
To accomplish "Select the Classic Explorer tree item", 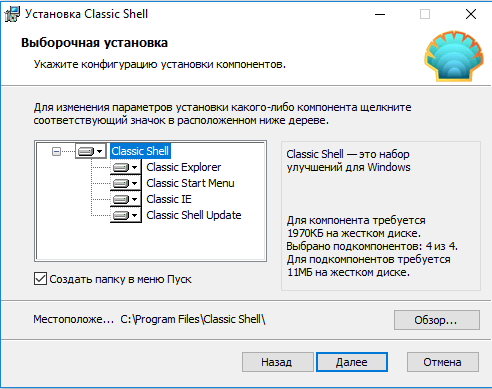I will tap(184, 167).
